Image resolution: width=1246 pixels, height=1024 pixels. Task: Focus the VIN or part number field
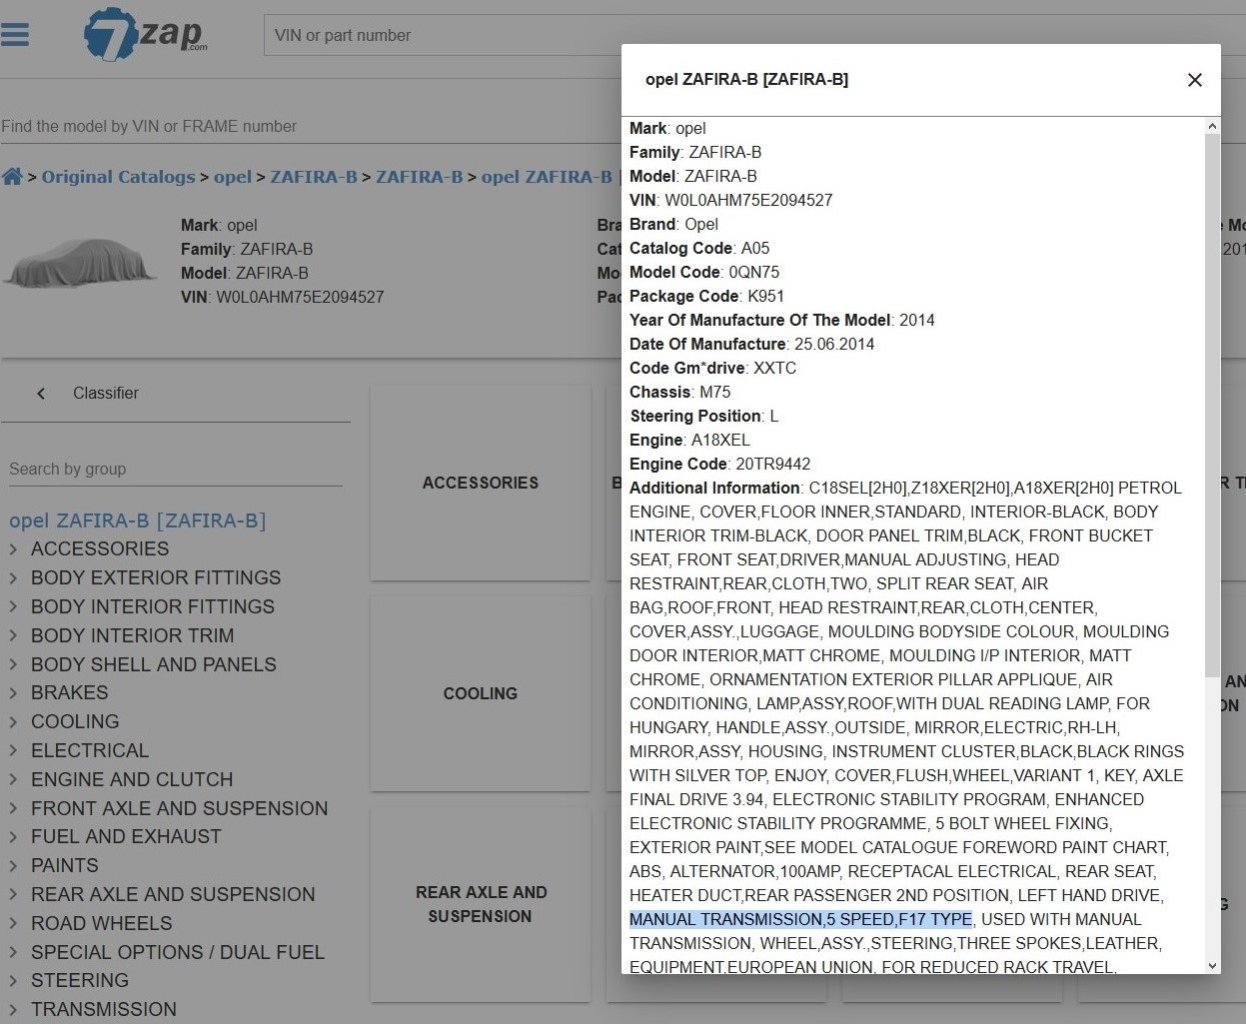(440, 36)
